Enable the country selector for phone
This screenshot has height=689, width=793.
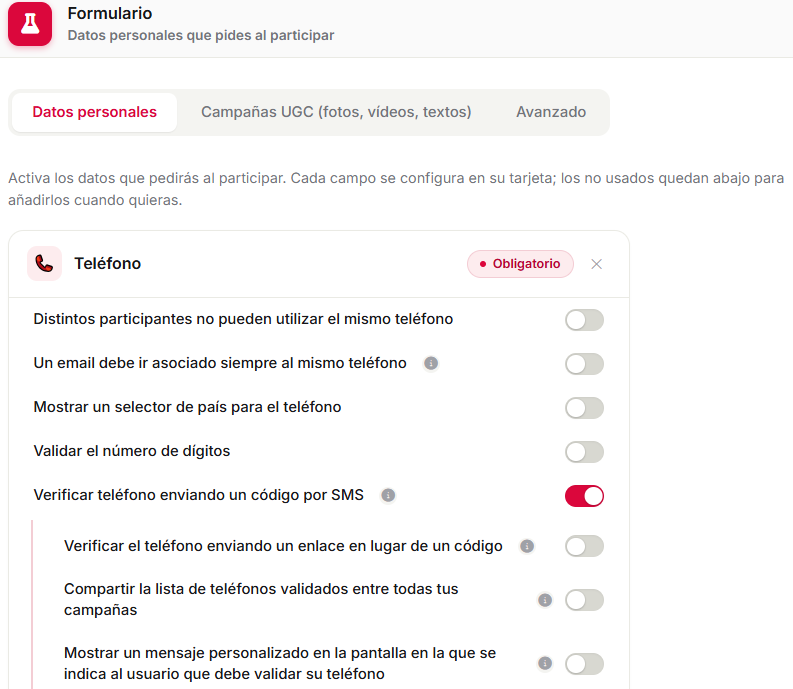pos(584,408)
